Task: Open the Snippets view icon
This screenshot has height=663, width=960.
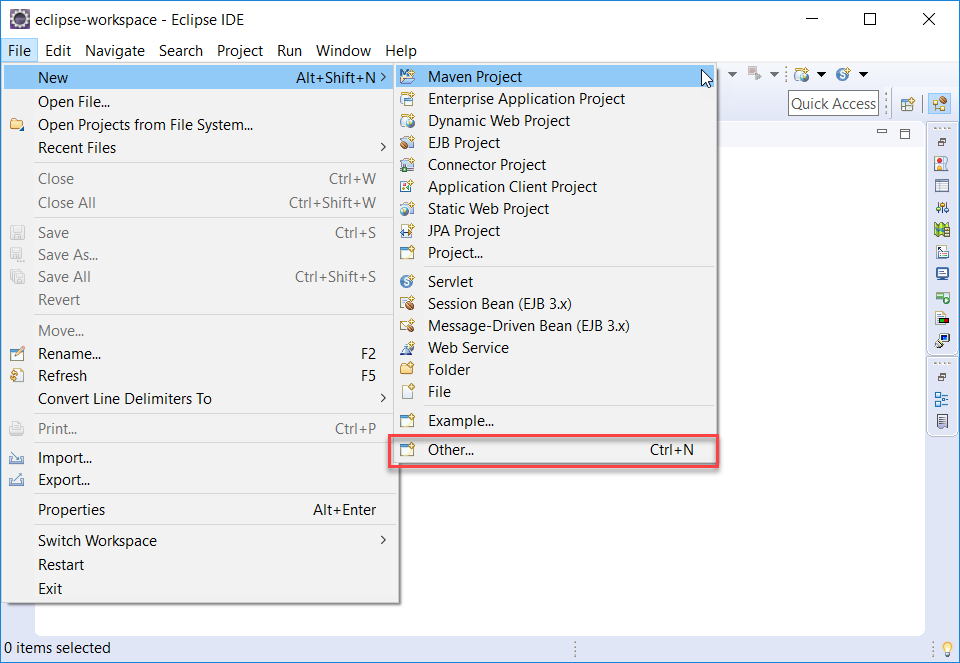Action: pos(942,252)
